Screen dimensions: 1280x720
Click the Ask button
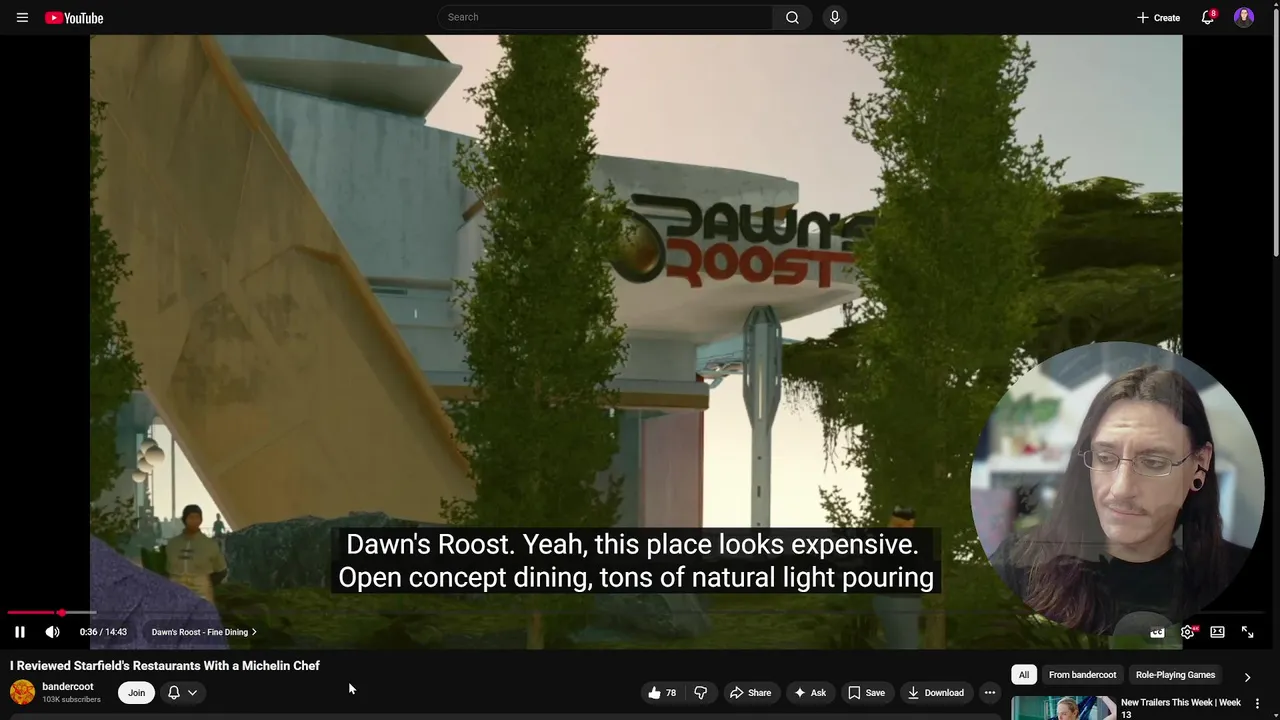[810, 692]
